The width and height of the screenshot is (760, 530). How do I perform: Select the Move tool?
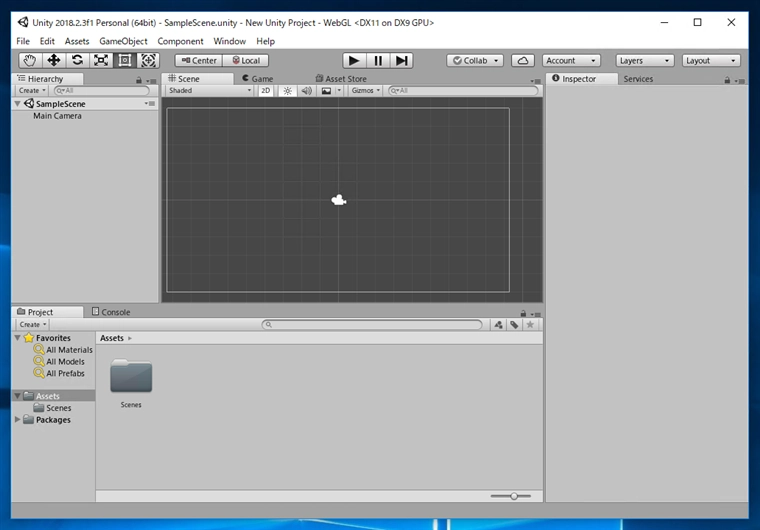(x=53, y=60)
